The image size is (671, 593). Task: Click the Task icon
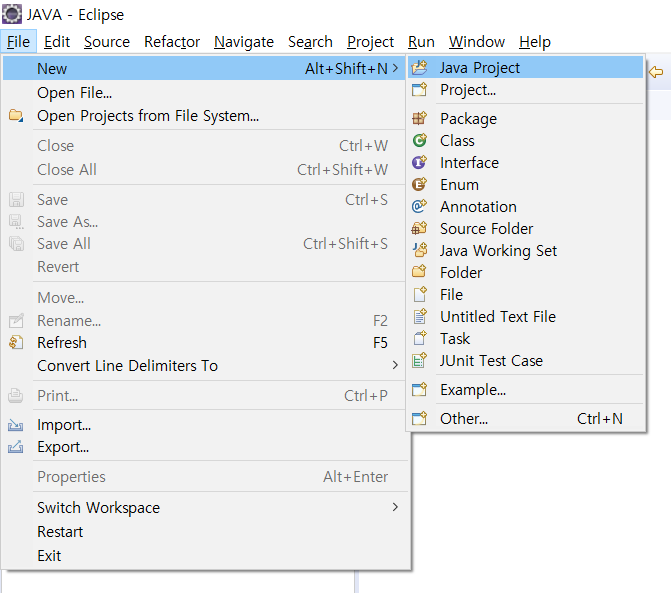point(419,338)
